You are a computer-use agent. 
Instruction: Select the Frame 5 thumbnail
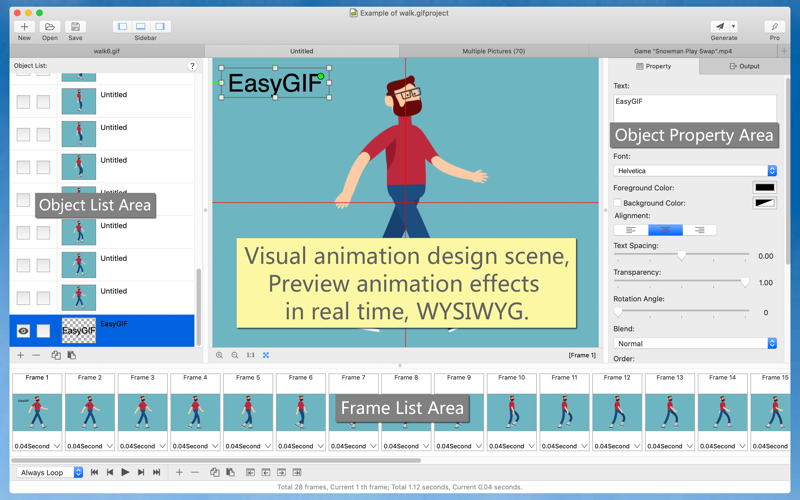[x=248, y=412]
